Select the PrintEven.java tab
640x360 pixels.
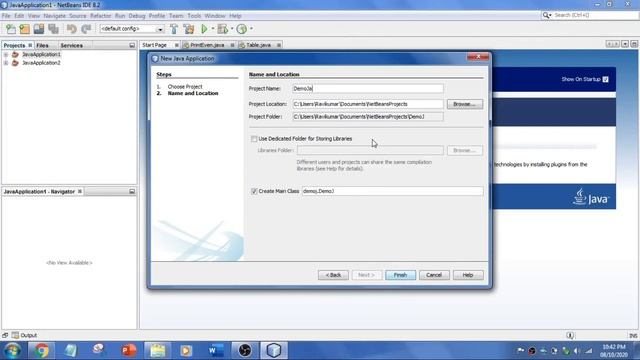207,45
